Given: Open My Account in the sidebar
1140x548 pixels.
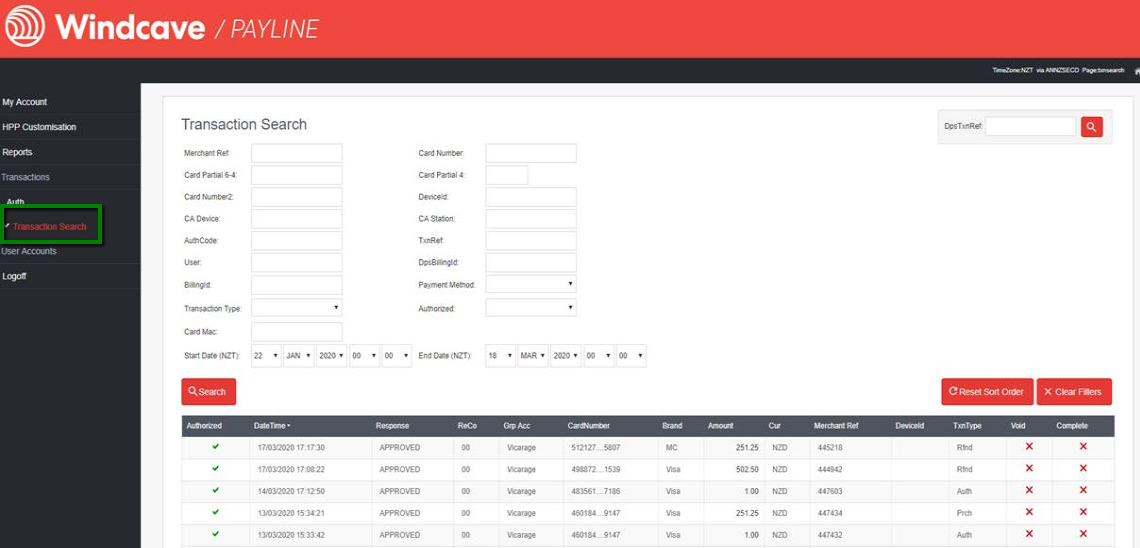Looking at the screenshot, I should 25,102.
